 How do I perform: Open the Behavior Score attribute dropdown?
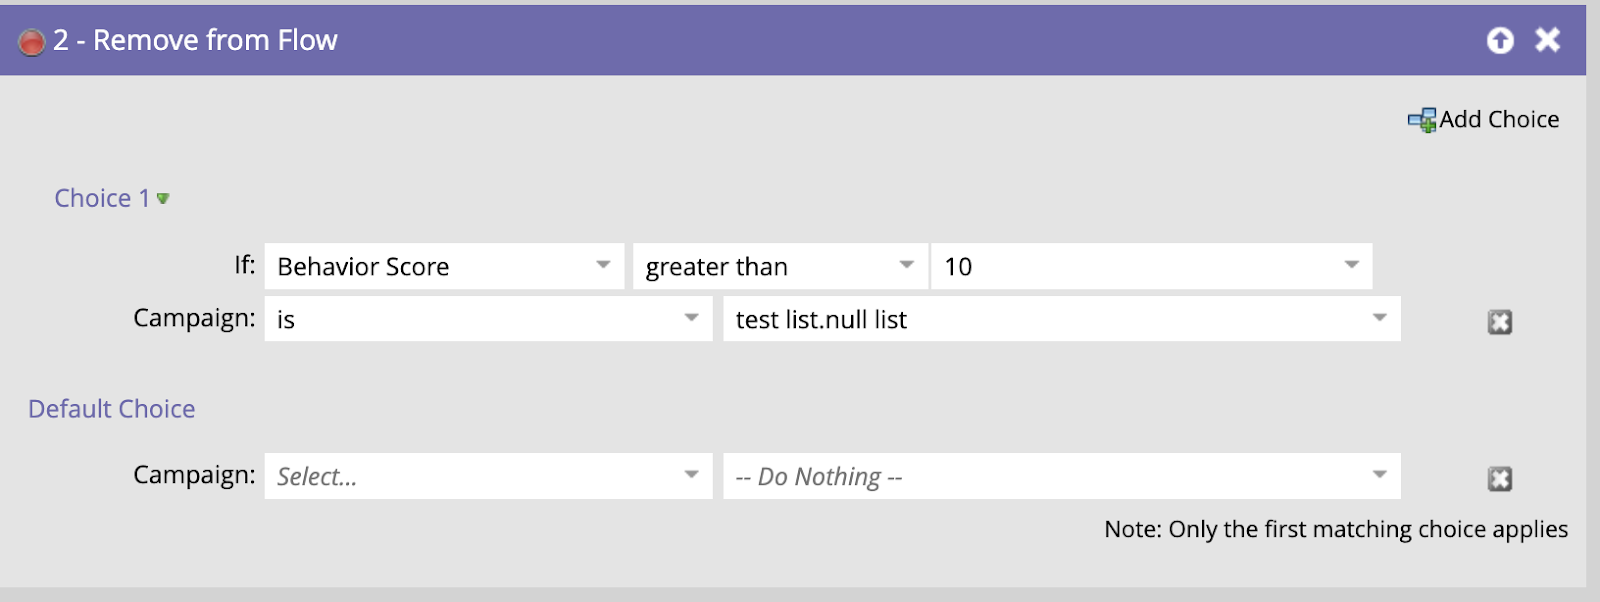(444, 266)
